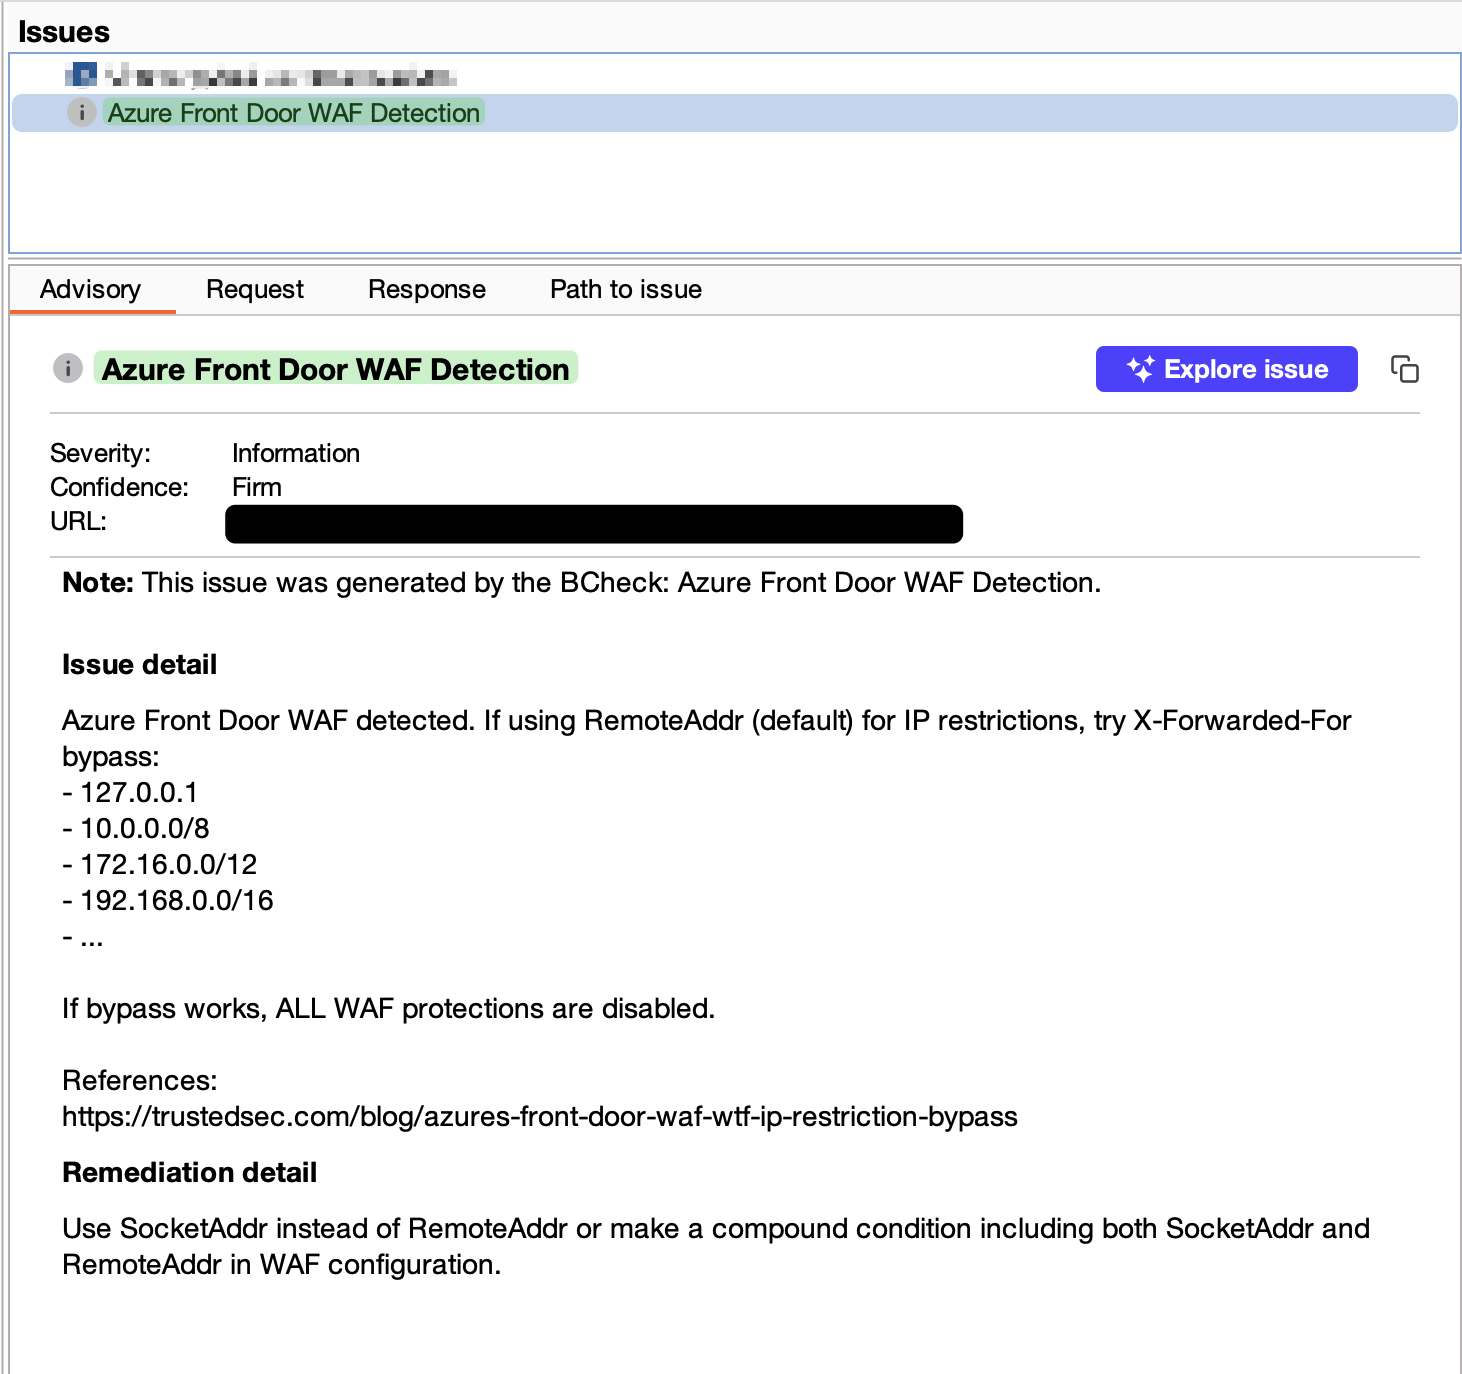
Task: Click the trustedsec.com reference URL
Action: point(540,1117)
